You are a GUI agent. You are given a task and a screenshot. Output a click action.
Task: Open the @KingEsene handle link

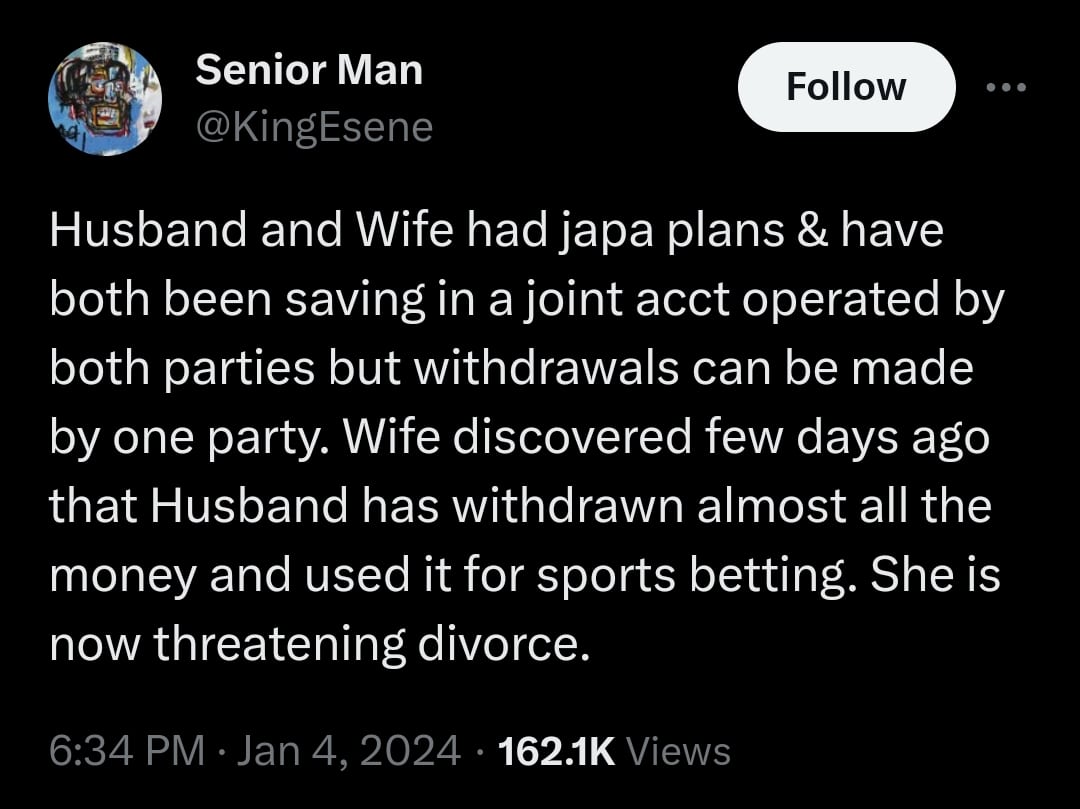[x=315, y=127]
